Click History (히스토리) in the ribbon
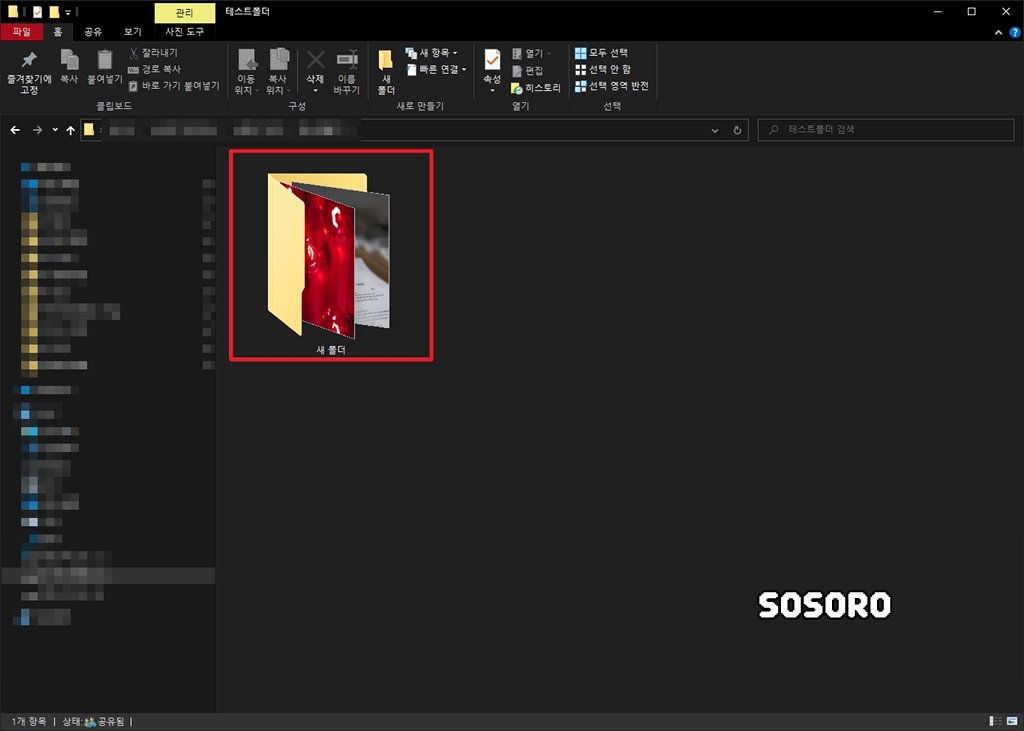The width and height of the screenshot is (1024, 731). tap(536, 88)
